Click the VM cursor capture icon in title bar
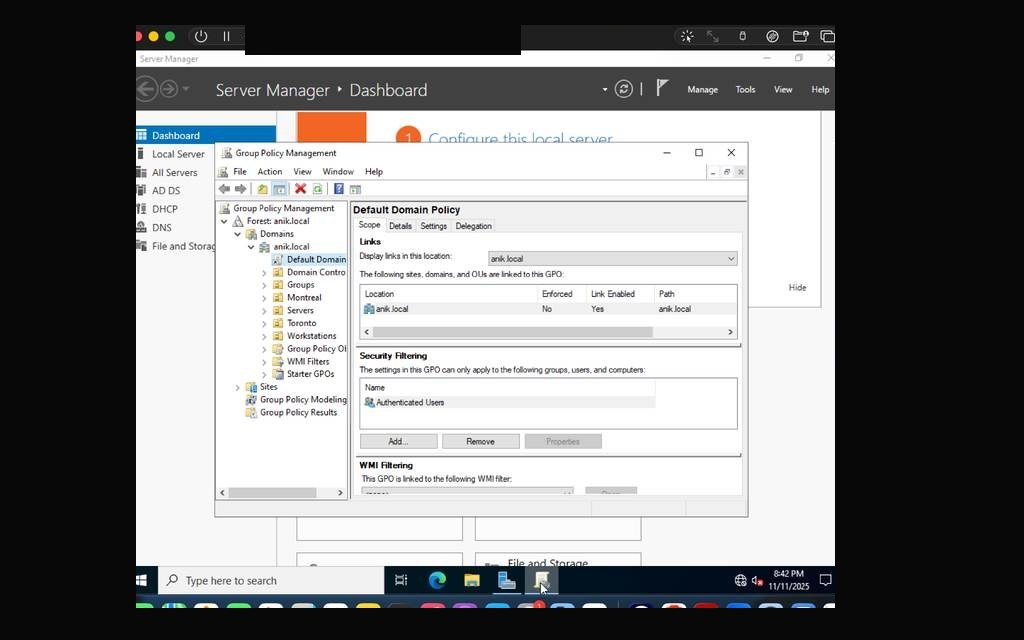This screenshot has width=1024, height=640. pos(687,37)
